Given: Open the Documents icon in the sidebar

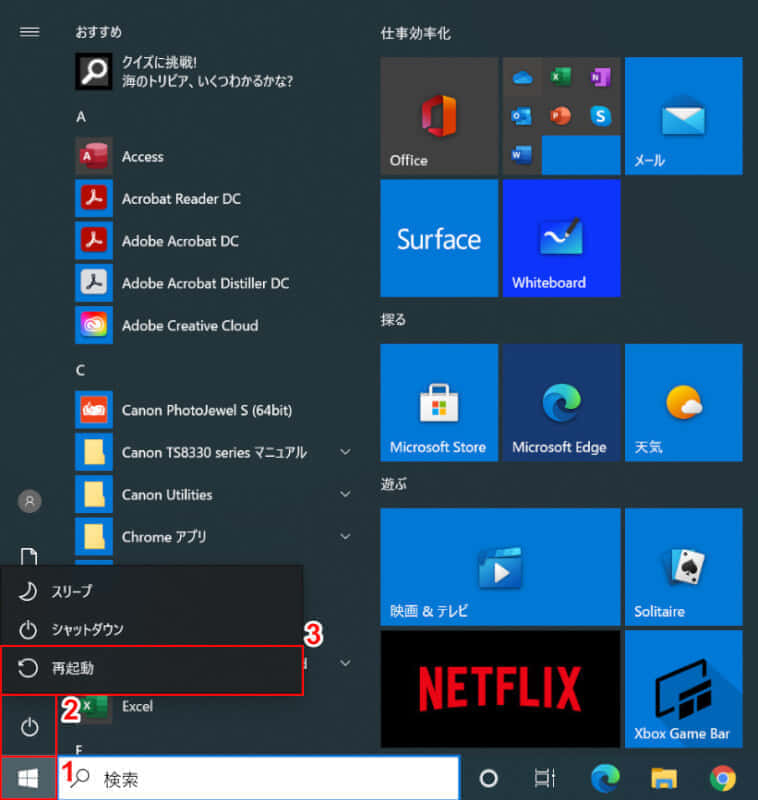Looking at the screenshot, I should 29,556.
